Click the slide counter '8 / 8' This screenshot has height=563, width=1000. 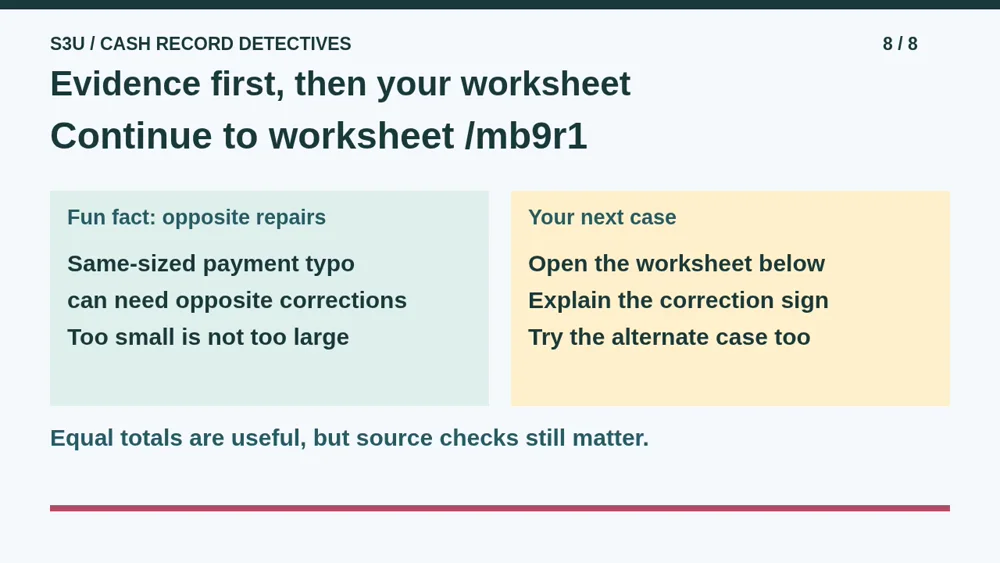[x=900, y=44]
